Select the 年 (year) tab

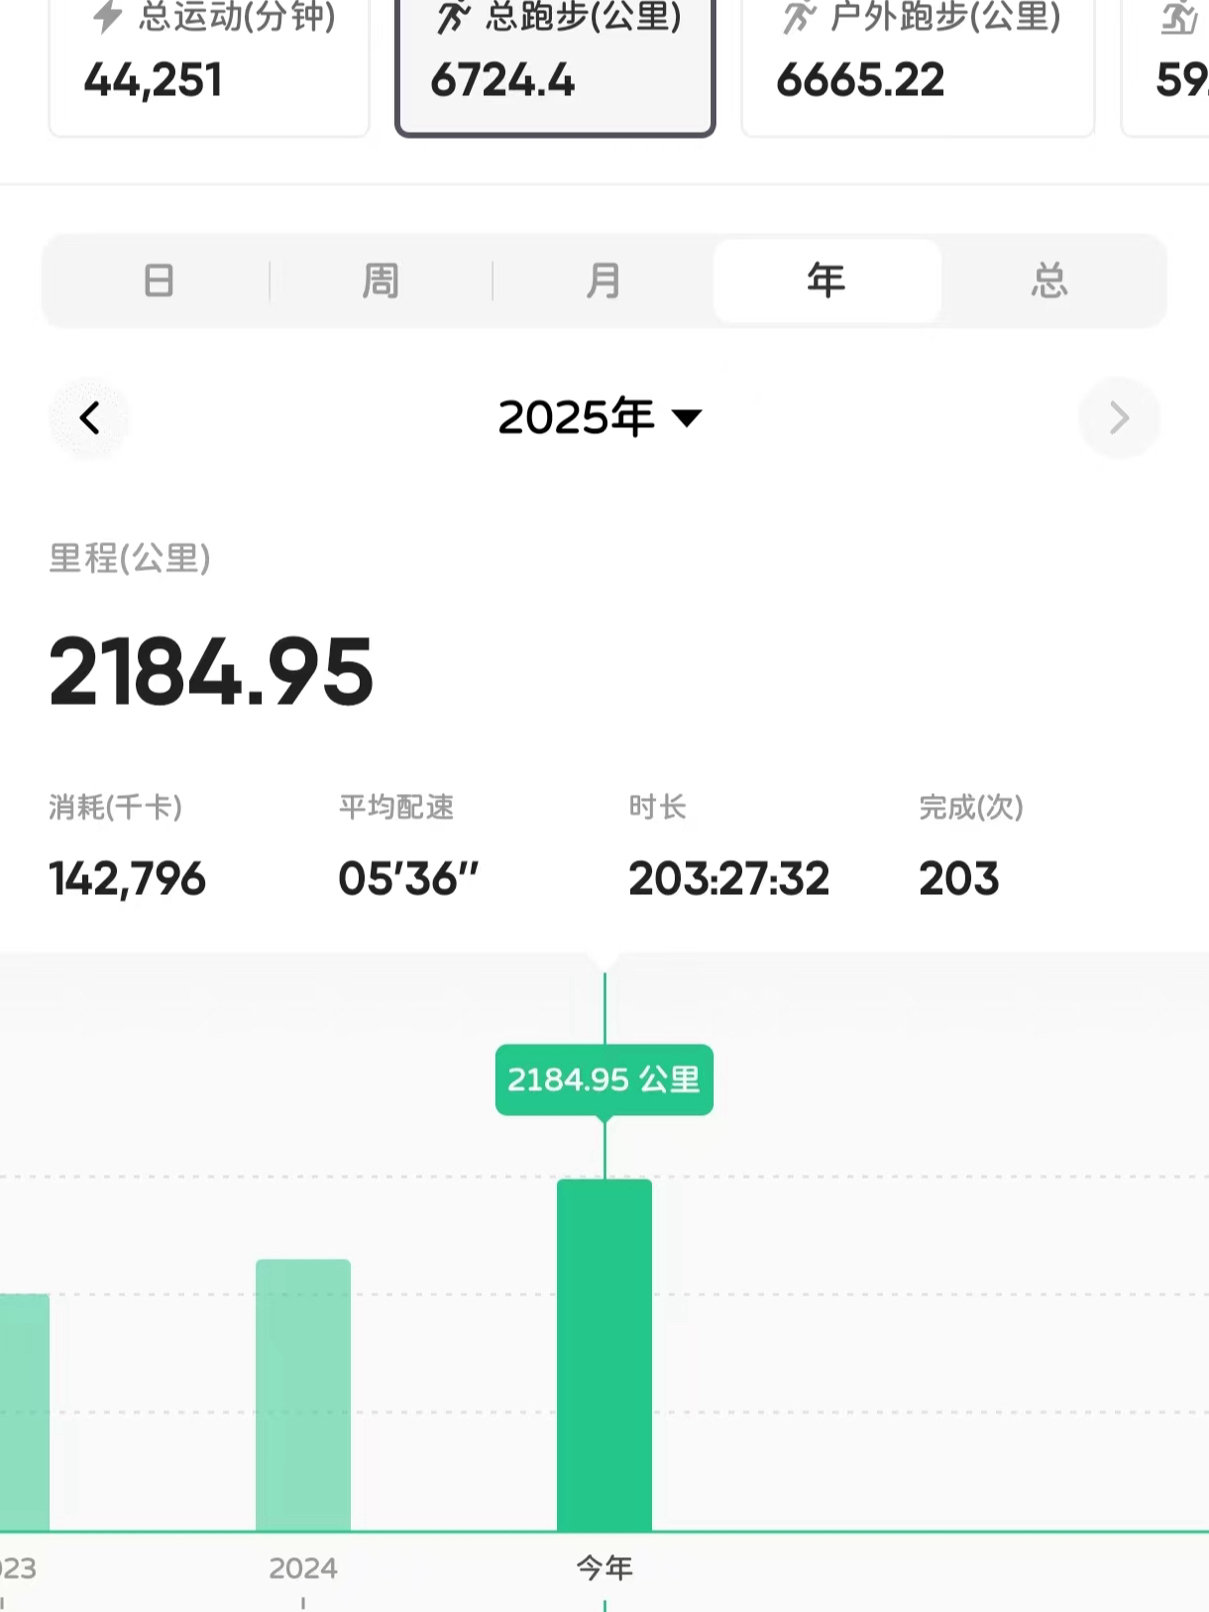click(x=826, y=281)
